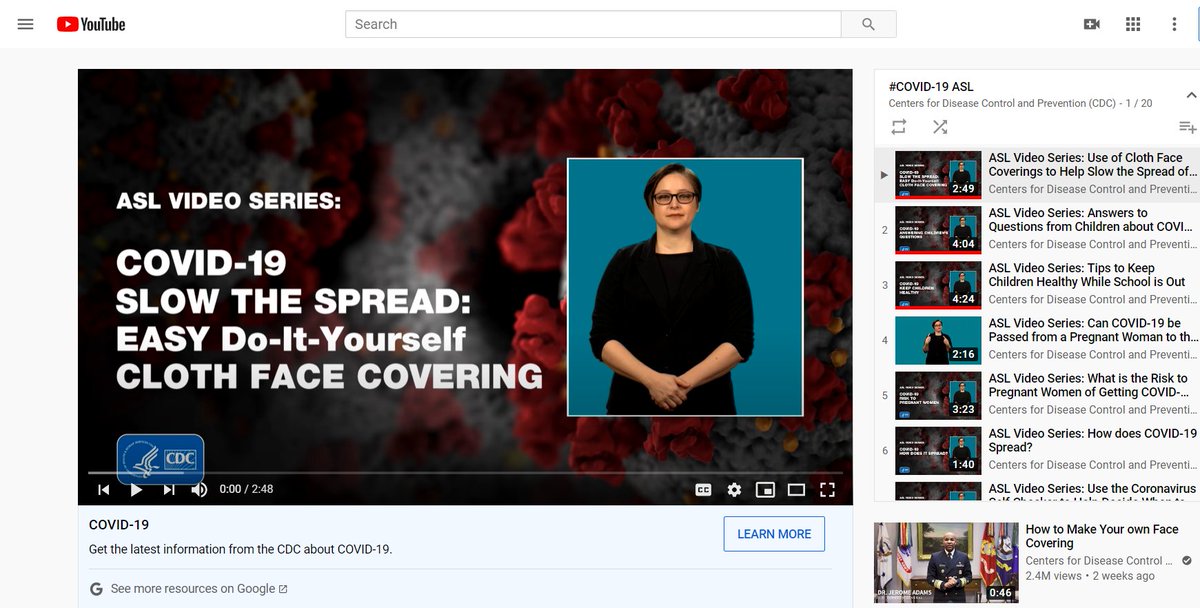Open thumbnail with 4:24 duration
The image size is (1200, 608).
[938, 285]
